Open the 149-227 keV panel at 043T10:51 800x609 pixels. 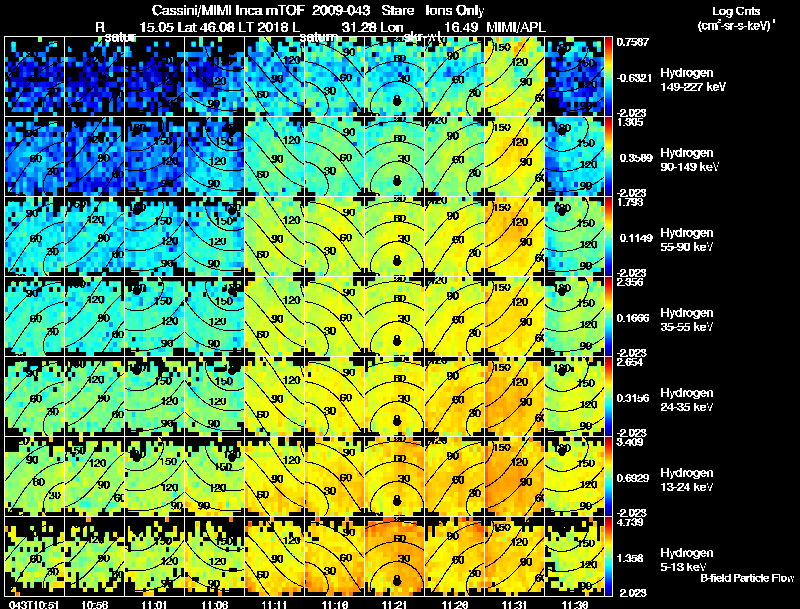pos(34,77)
